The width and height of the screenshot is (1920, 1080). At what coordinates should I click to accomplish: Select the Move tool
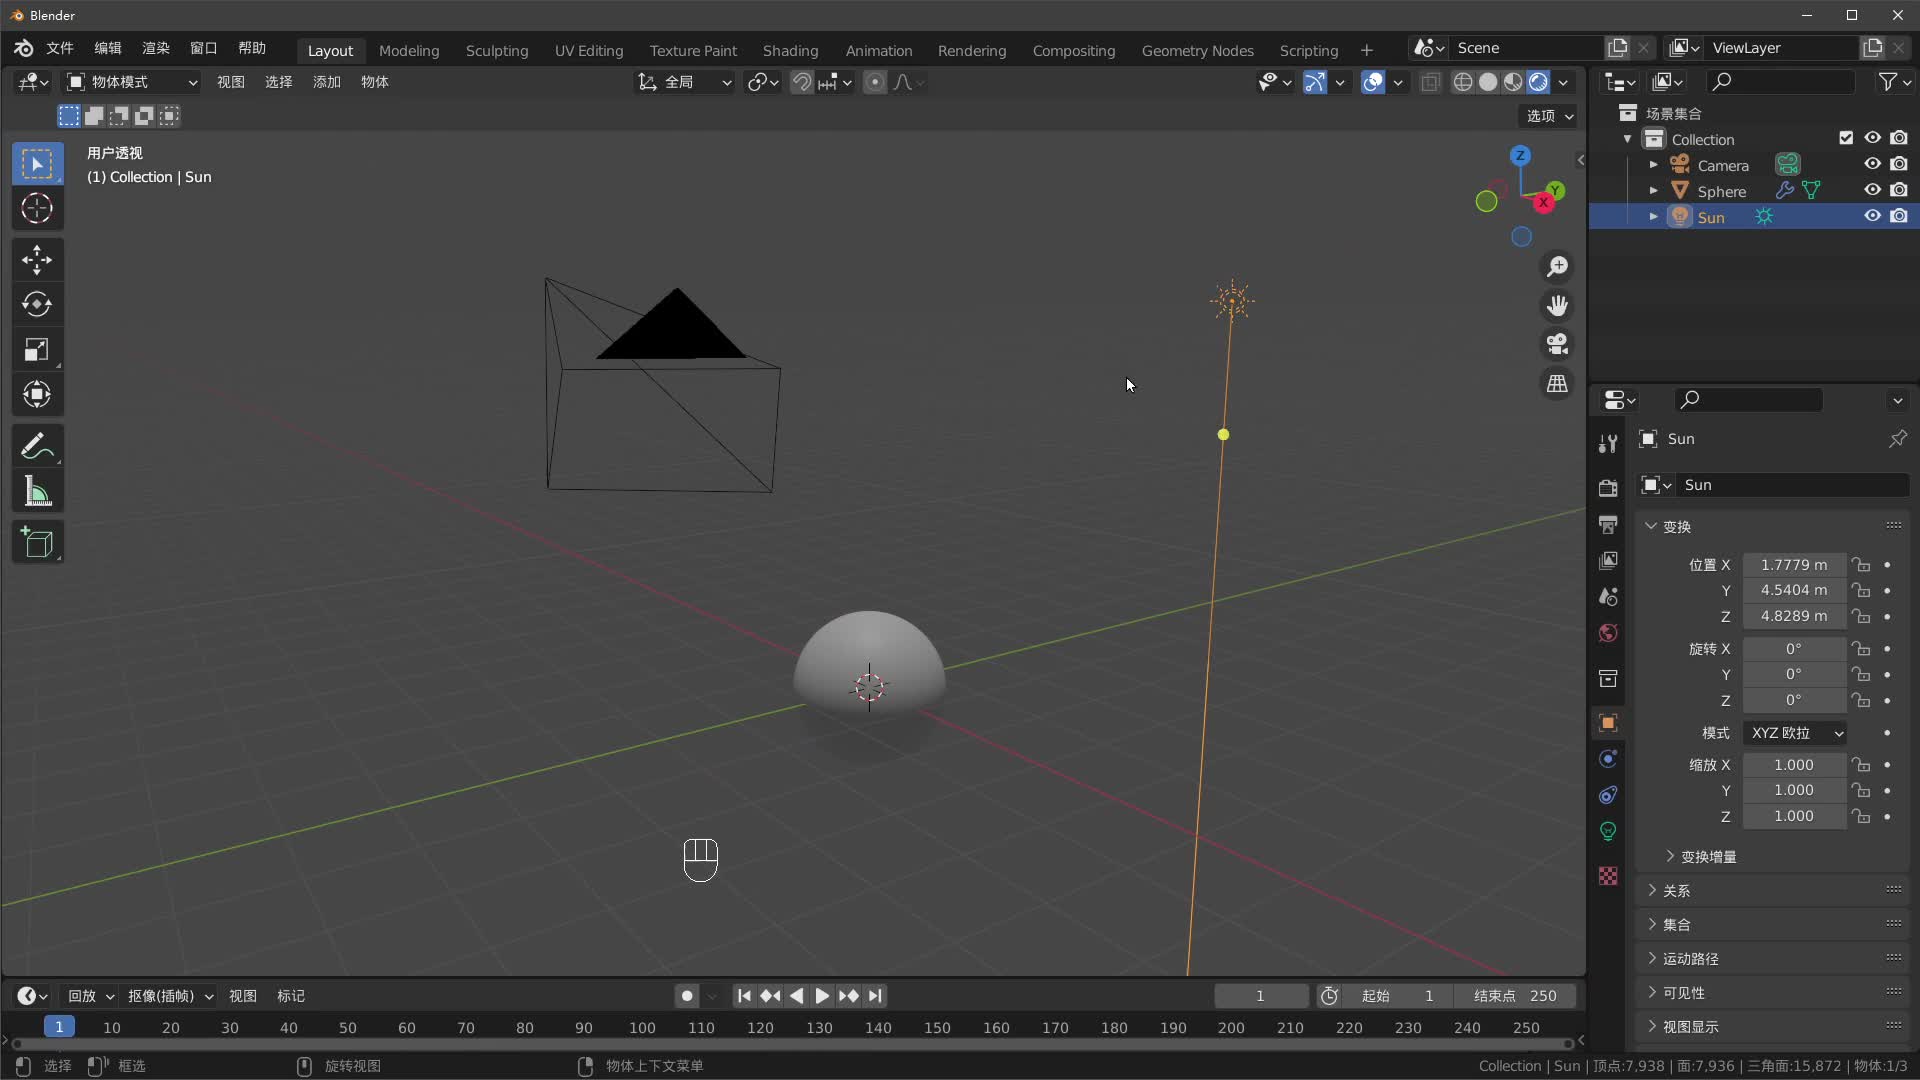coord(37,260)
